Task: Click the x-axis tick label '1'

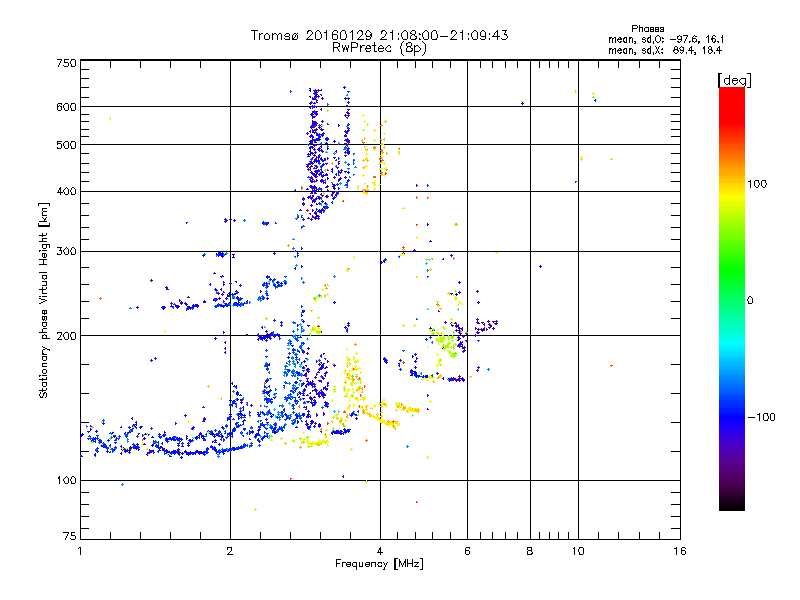Action: pyautogui.click(x=80, y=551)
